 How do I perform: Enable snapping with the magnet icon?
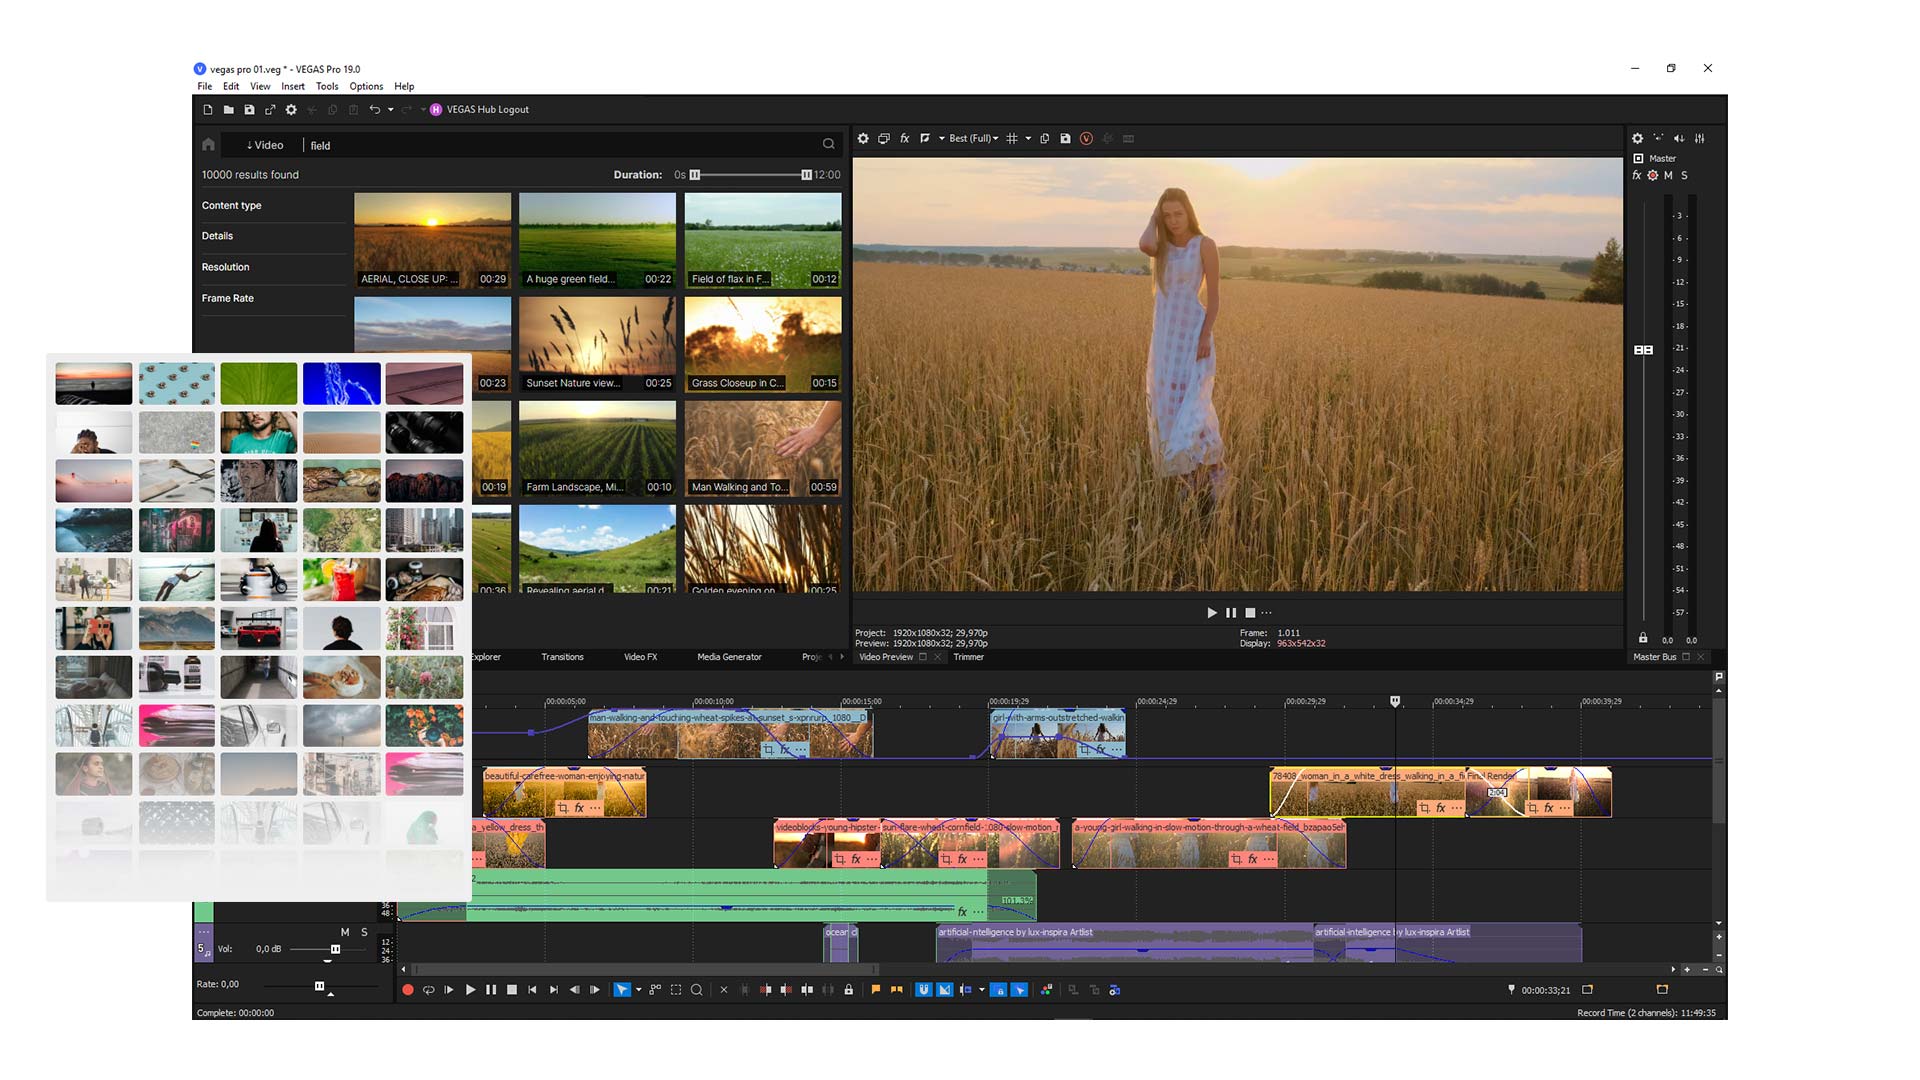(924, 990)
